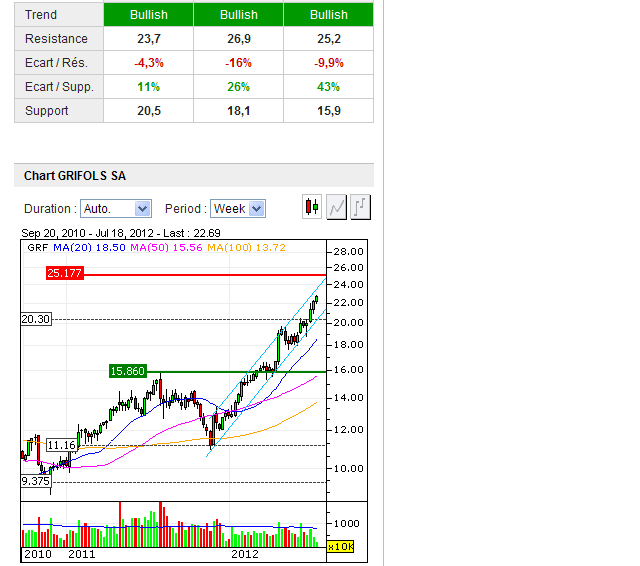Click the -4,3% Ecart / Rés. cell
Image resolution: width=640 pixels, height=566 pixels.
point(149,63)
